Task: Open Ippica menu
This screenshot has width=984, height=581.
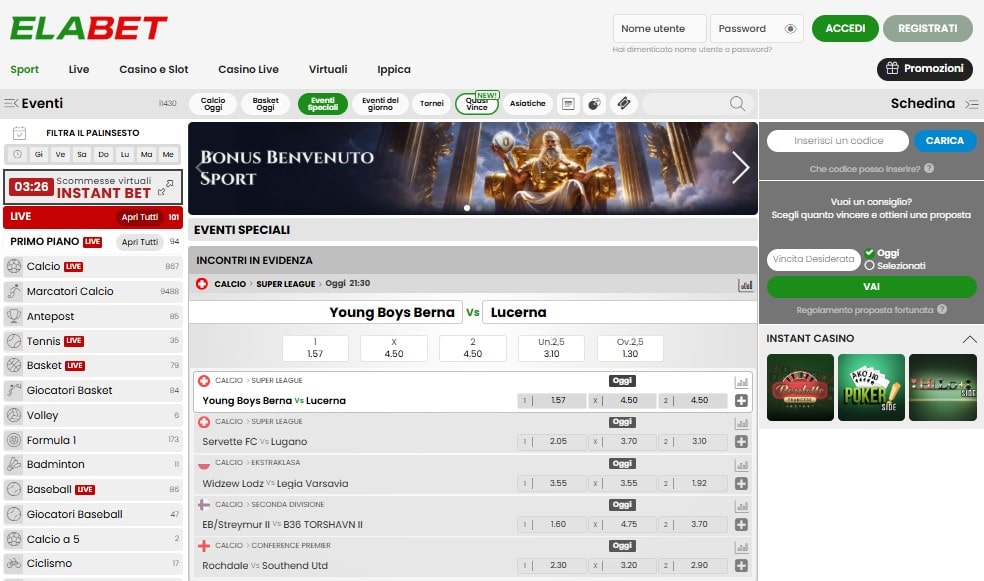Action: (393, 70)
